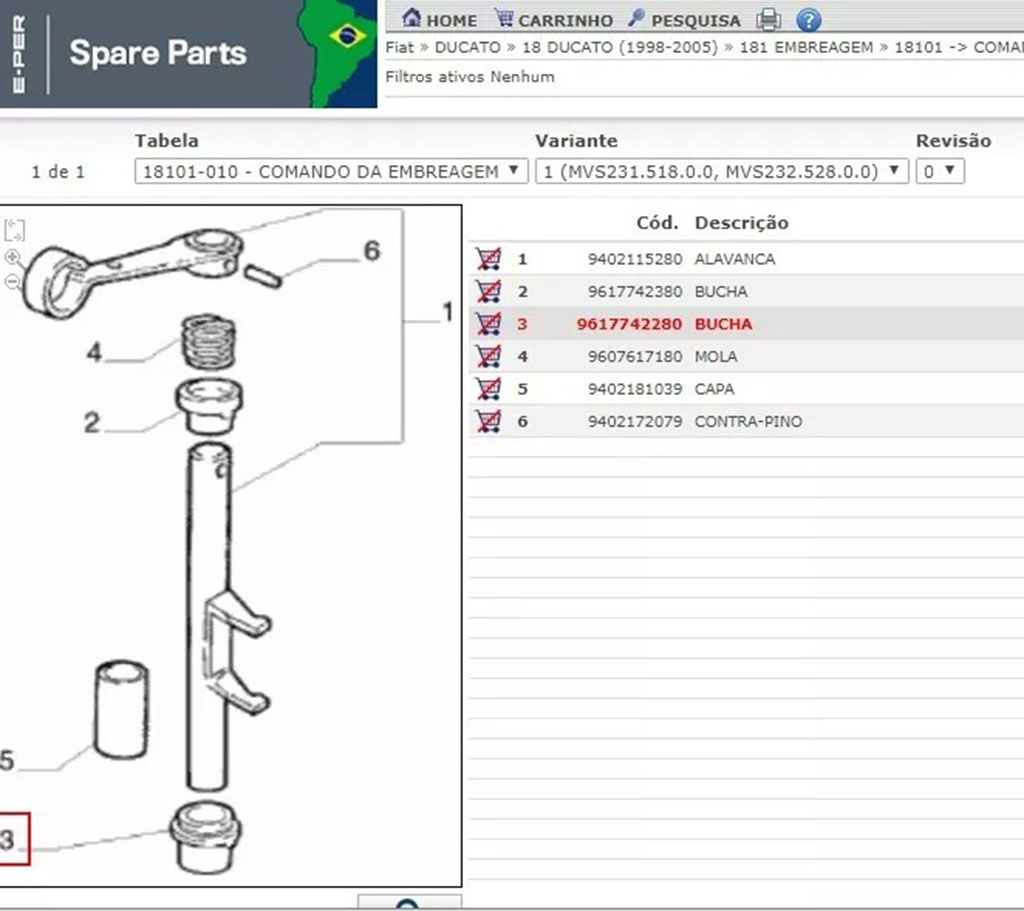Follow the 181 EMBREAGEM breadcrumb link
This screenshot has width=1024, height=911.
pyautogui.click(x=806, y=47)
